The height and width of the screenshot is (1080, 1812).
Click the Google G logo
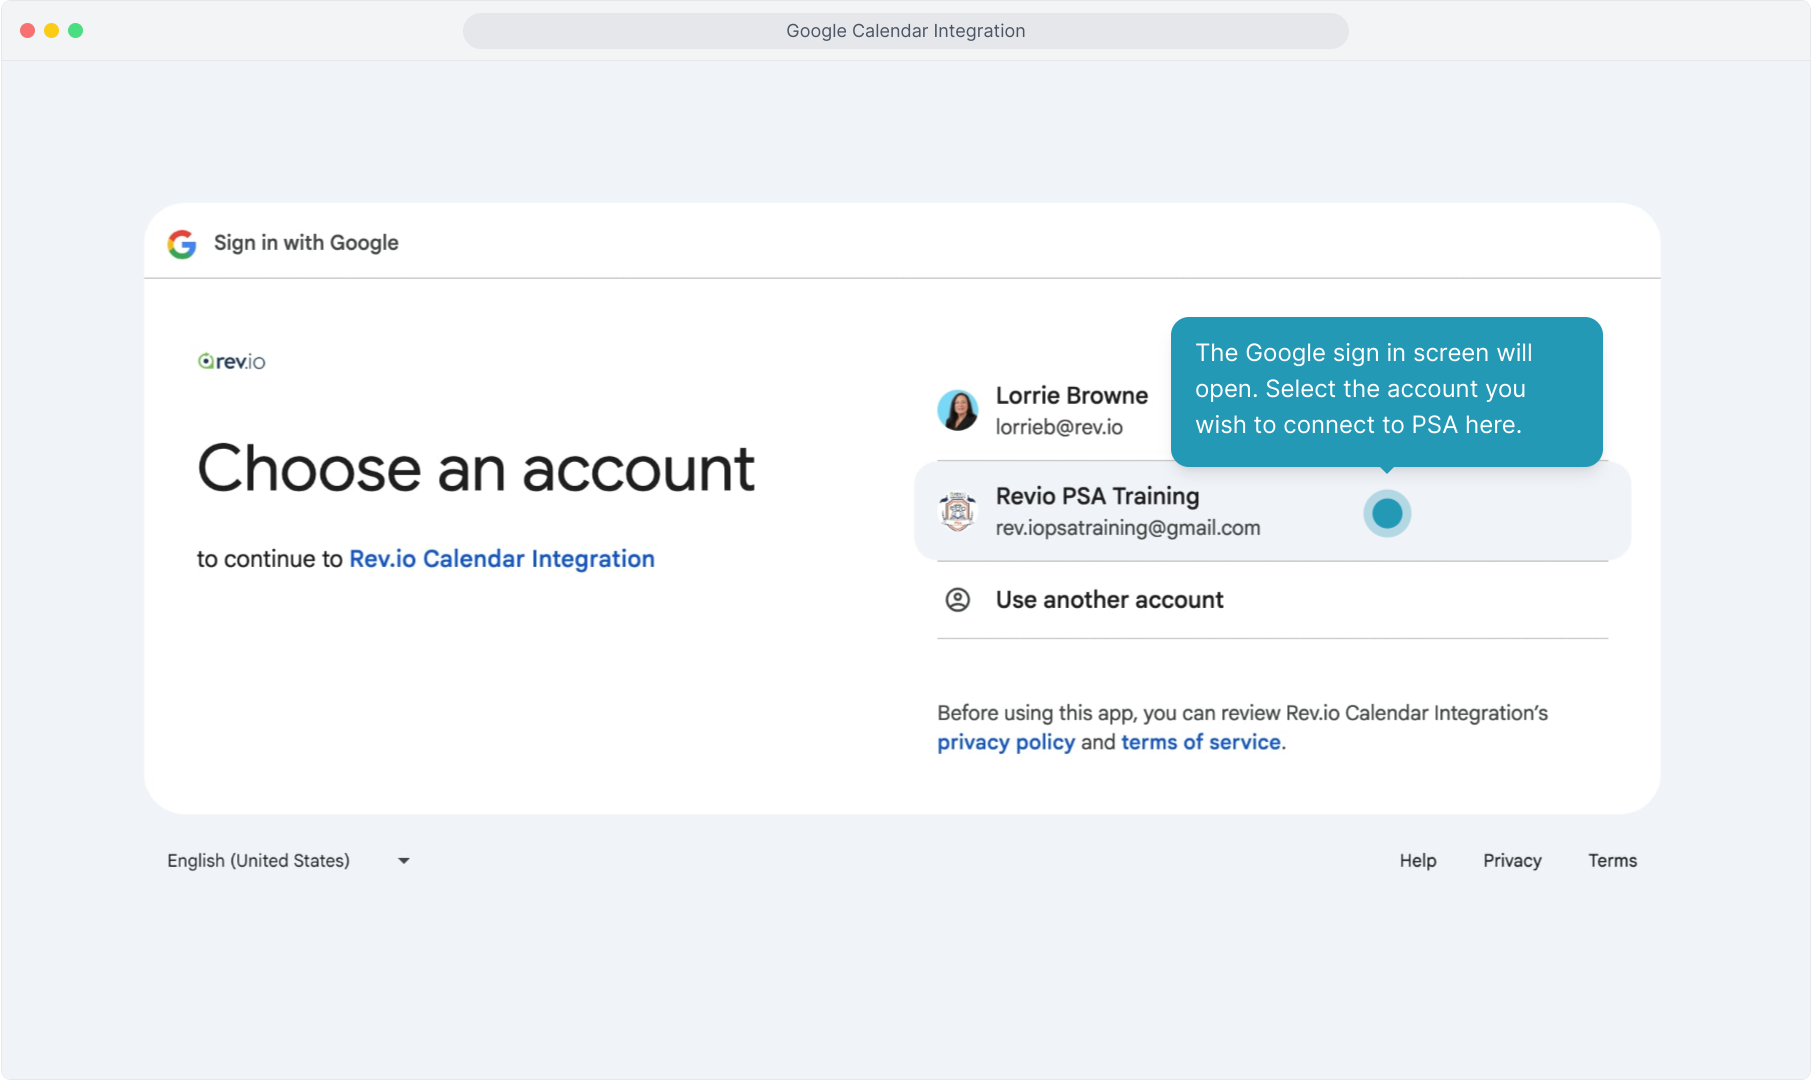pos(182,244)
